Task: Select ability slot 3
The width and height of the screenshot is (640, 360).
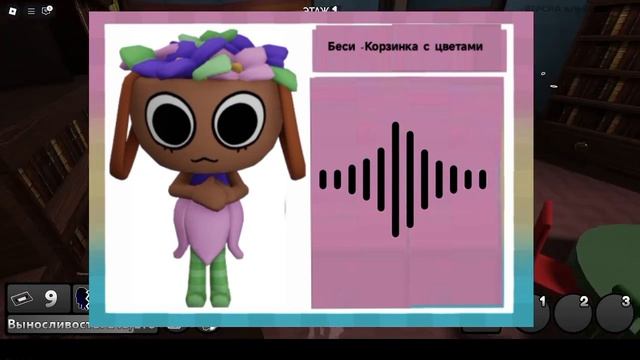Action: [x=614, y=313]
